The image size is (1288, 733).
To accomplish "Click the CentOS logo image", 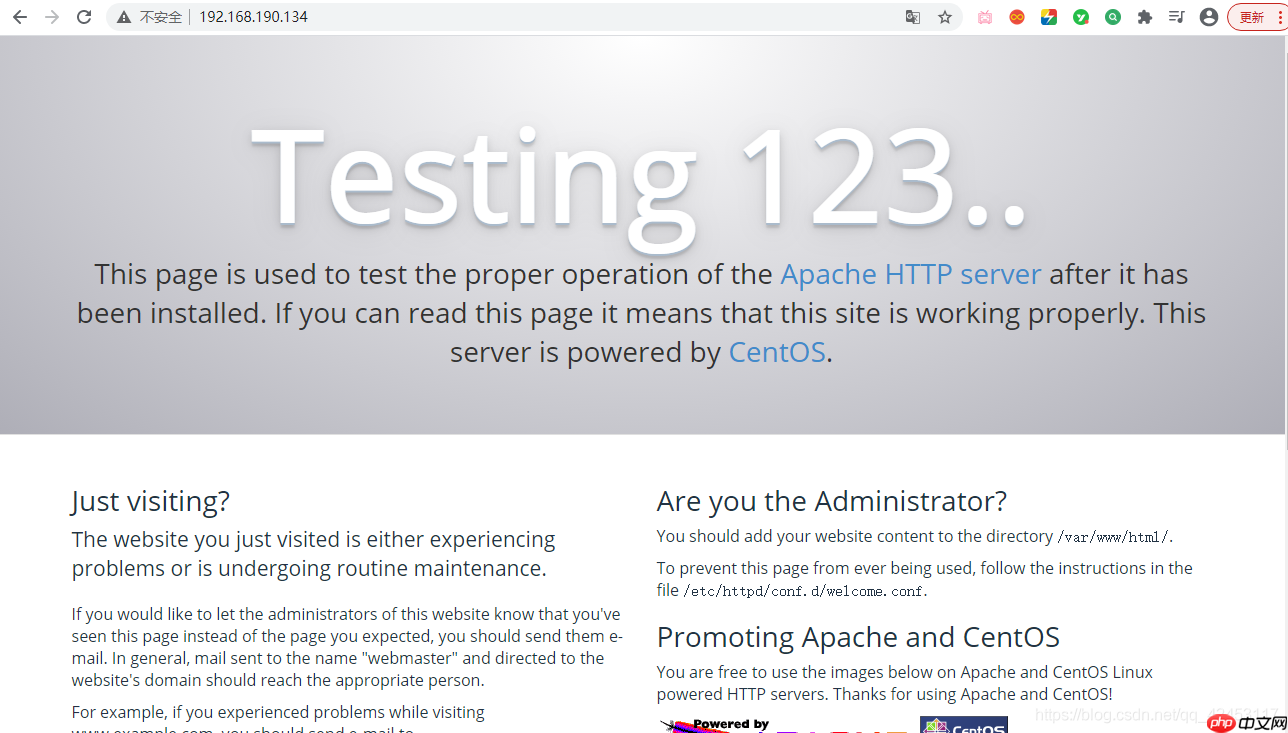I will 964,725.
